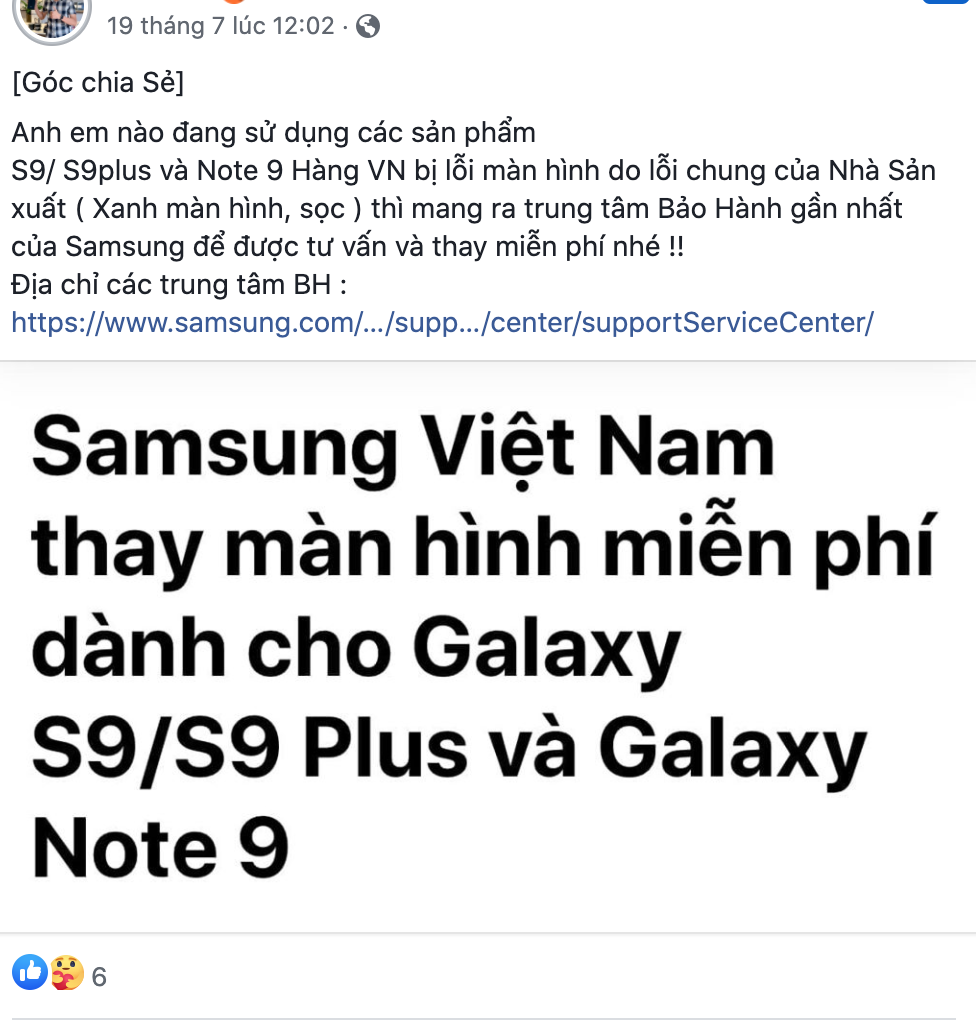Open the Samsung Việt Nam headline image
976x1026 pixels.
[x=488, y=646]
